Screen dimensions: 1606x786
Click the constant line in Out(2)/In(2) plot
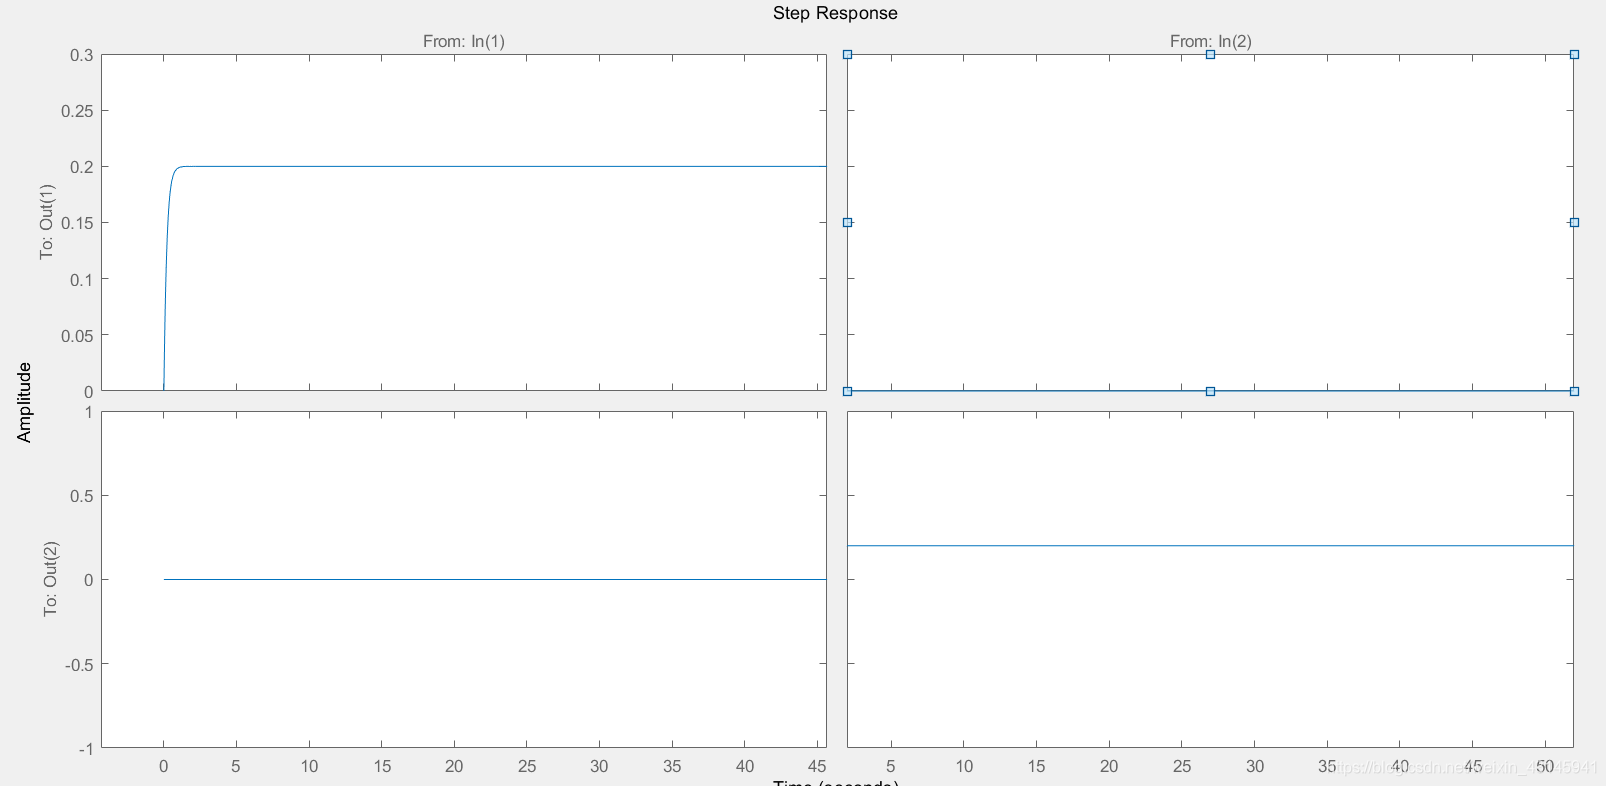coord(1210,545)
